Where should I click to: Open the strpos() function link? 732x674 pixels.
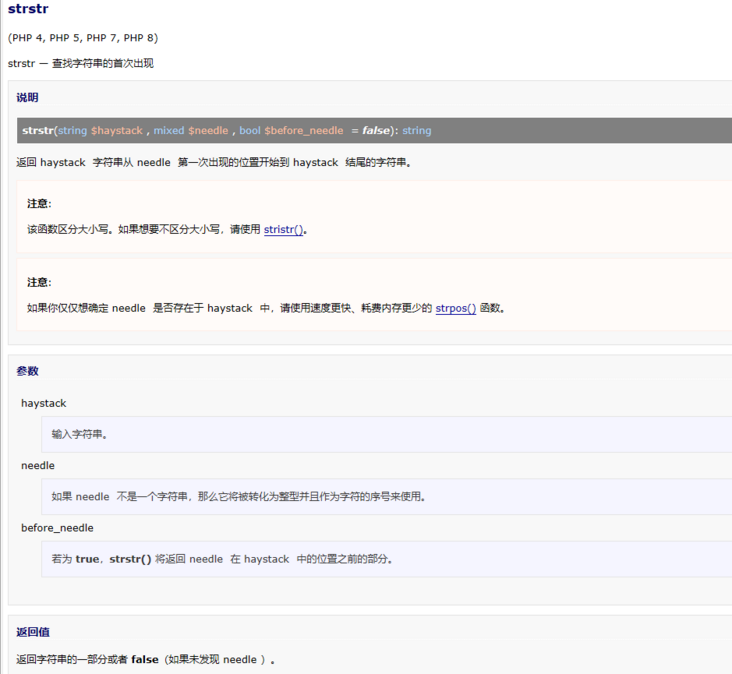[x=456, y=308]
